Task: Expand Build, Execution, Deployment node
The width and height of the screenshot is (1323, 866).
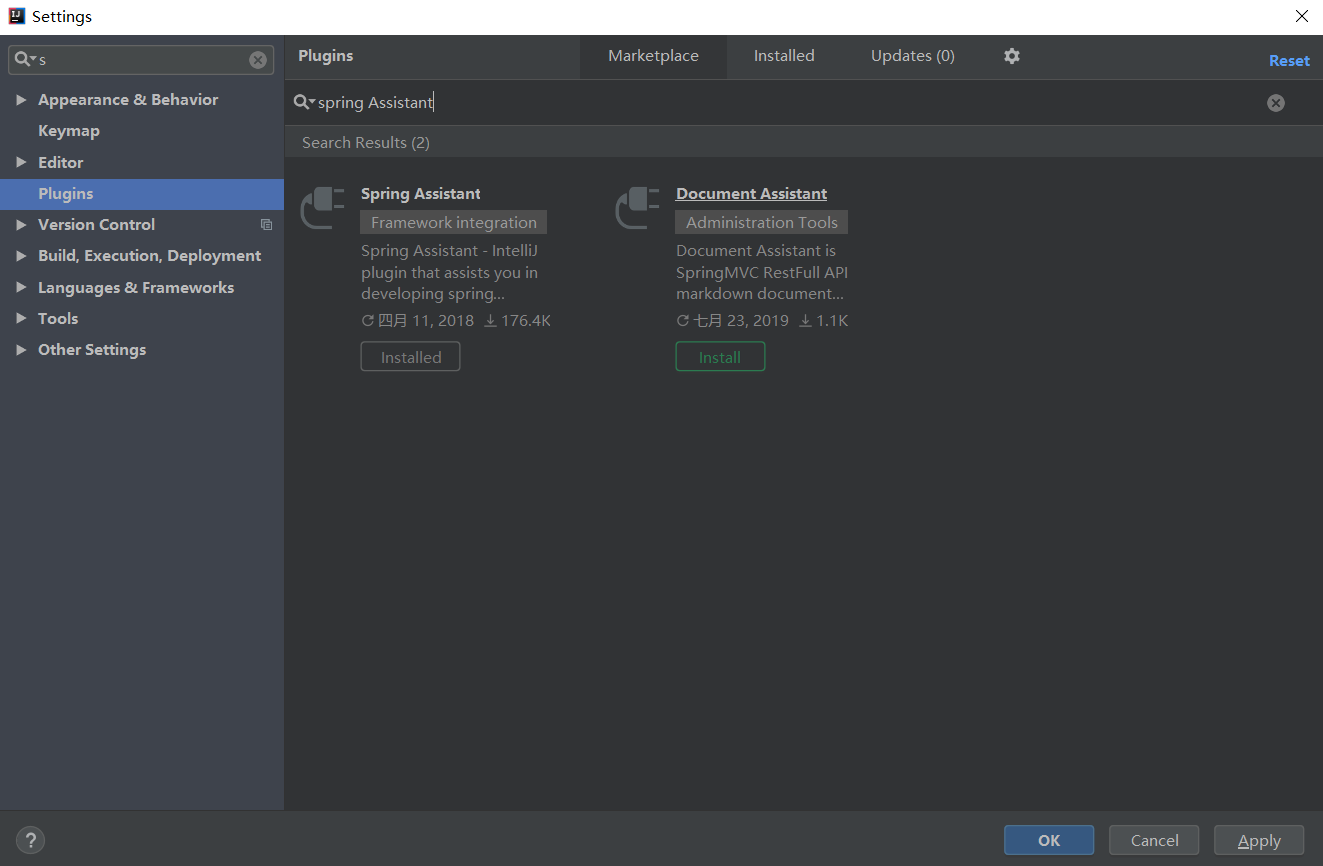Action: point(21,256)
